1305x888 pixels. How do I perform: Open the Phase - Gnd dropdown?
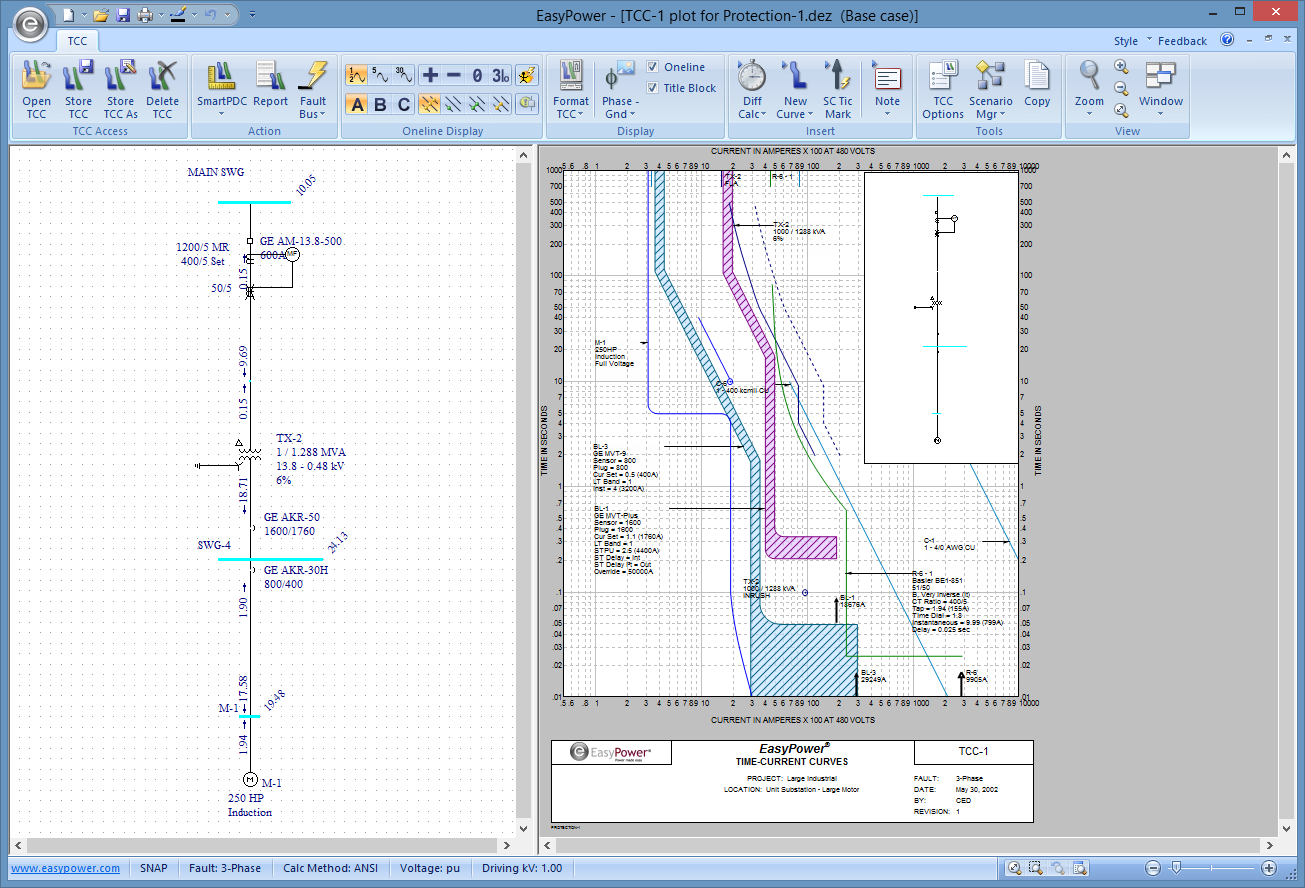coord(620,89)
